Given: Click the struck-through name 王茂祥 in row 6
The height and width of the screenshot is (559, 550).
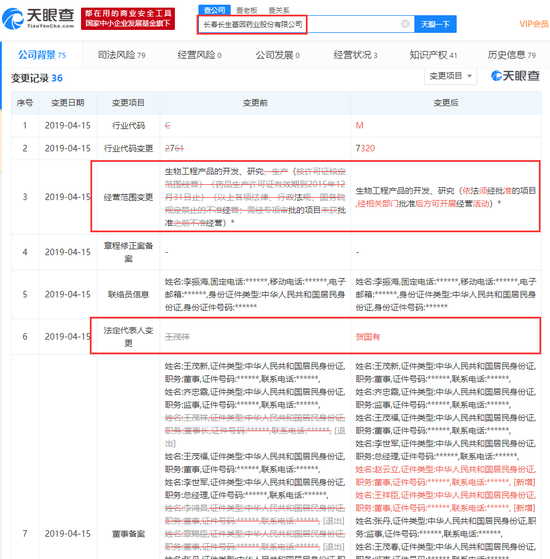Looking at the screenshot, I should [177, 337].
